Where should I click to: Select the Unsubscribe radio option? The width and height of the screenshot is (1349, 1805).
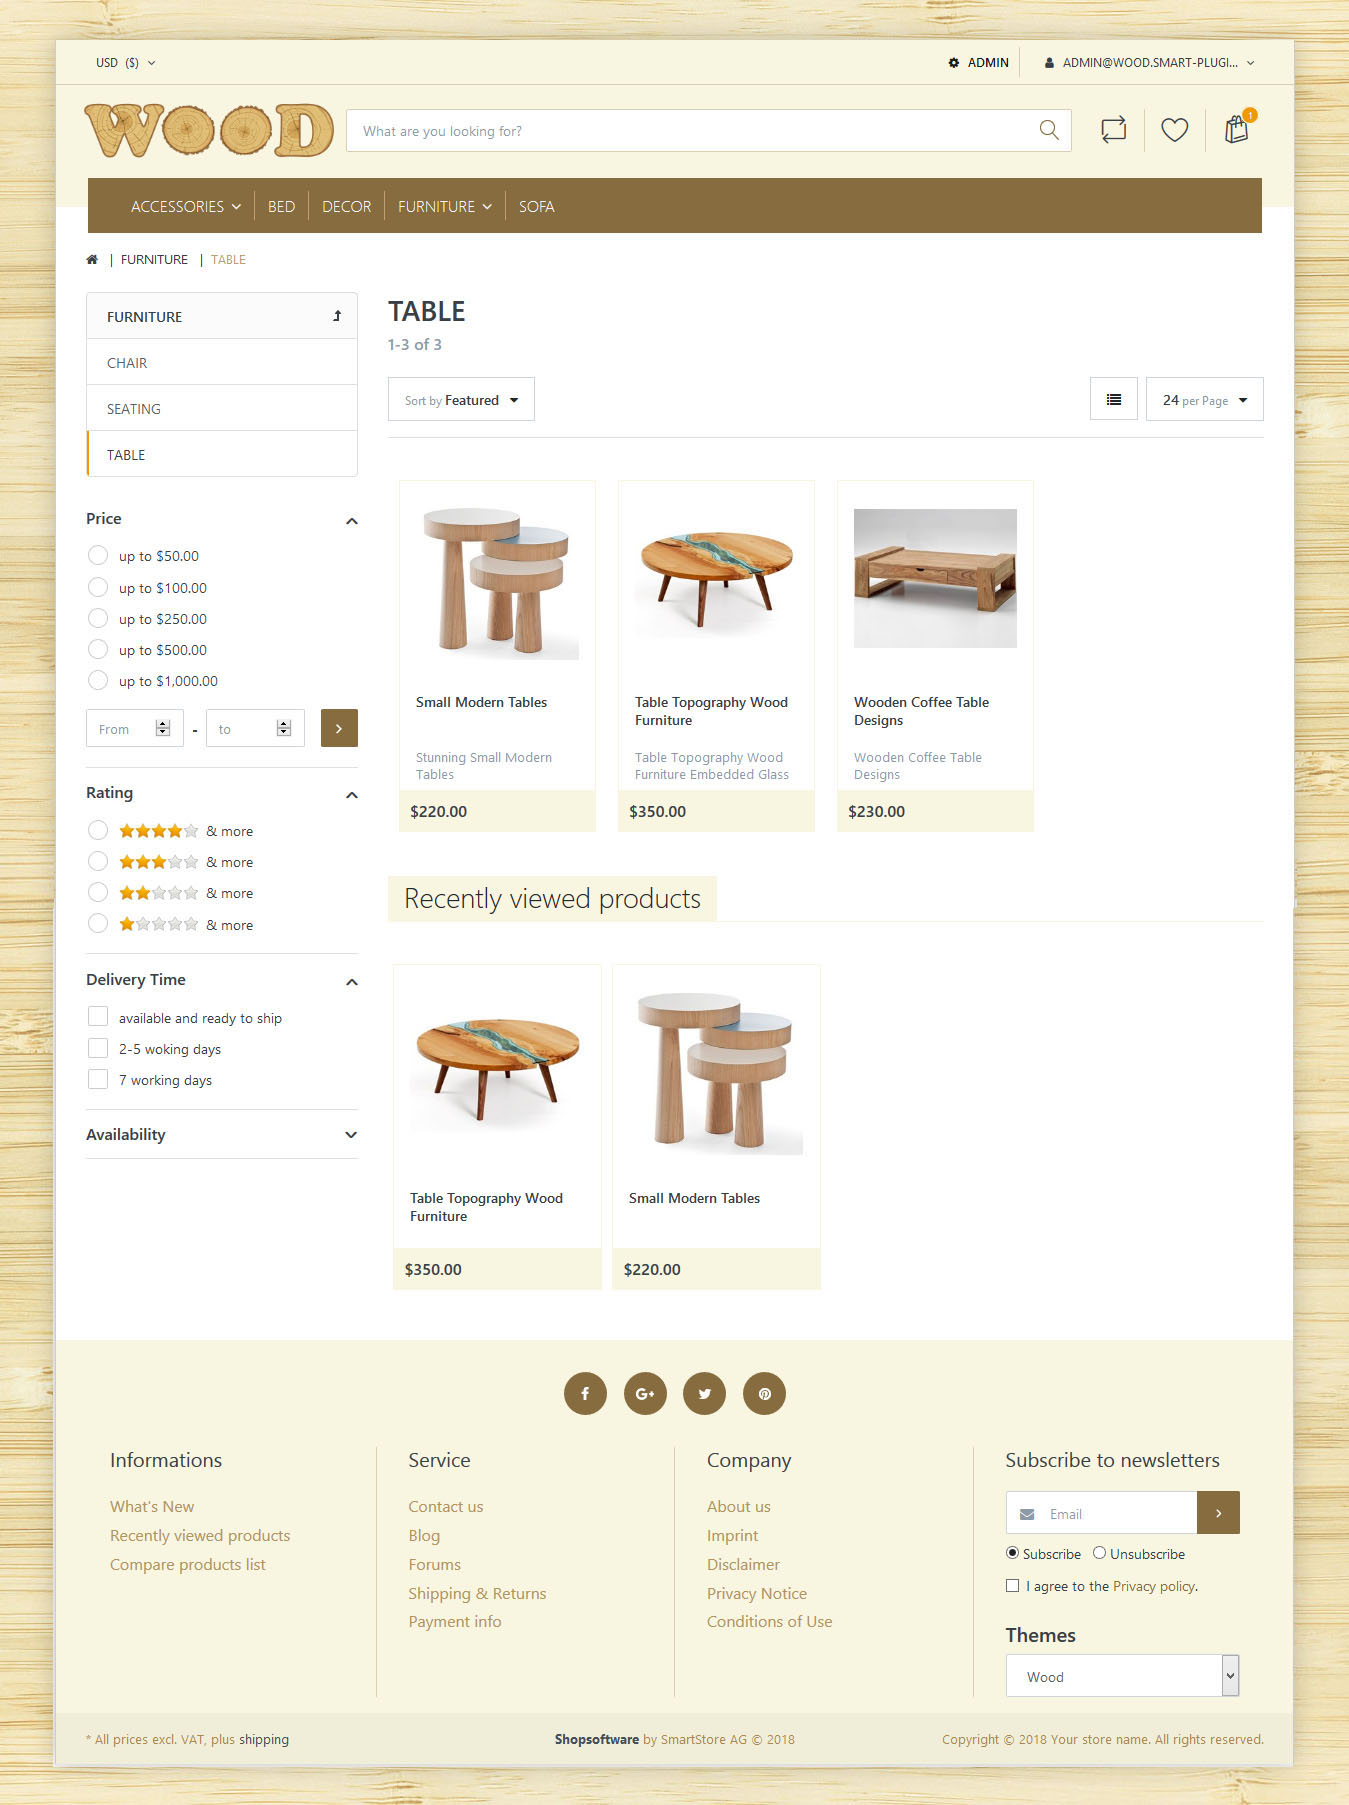point(1099,1553)
